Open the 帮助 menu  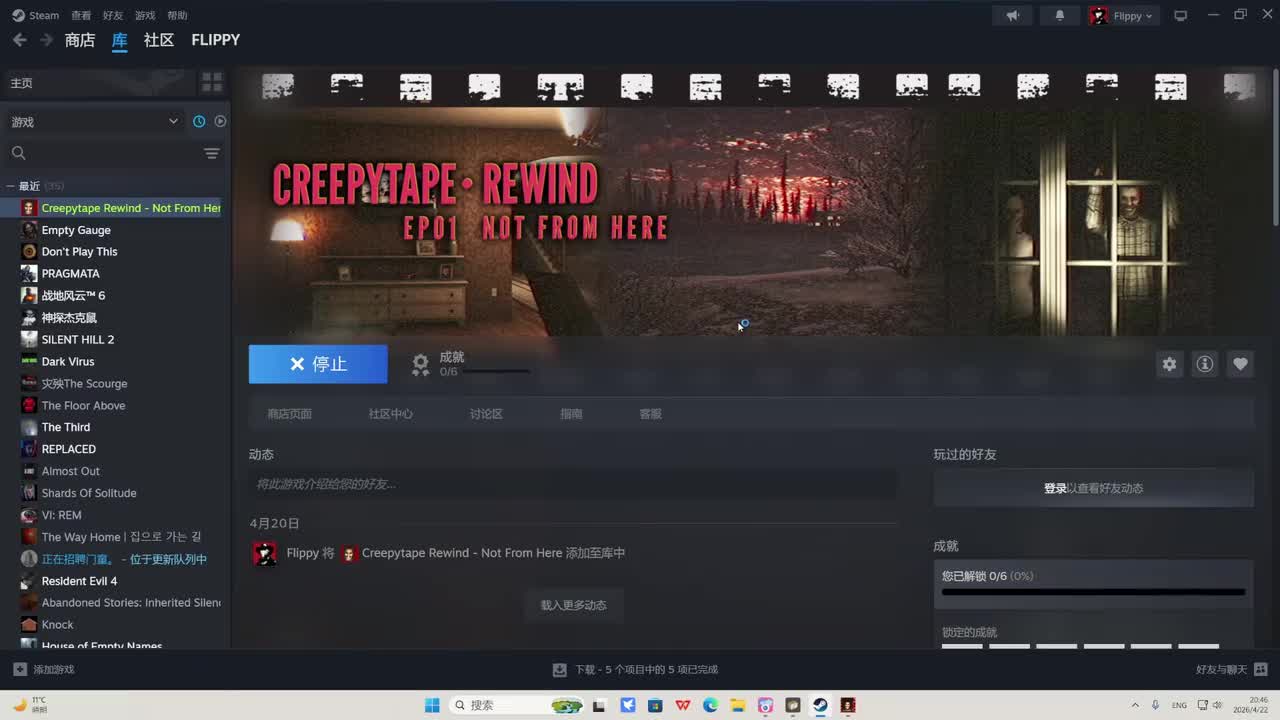click(177, 16)
